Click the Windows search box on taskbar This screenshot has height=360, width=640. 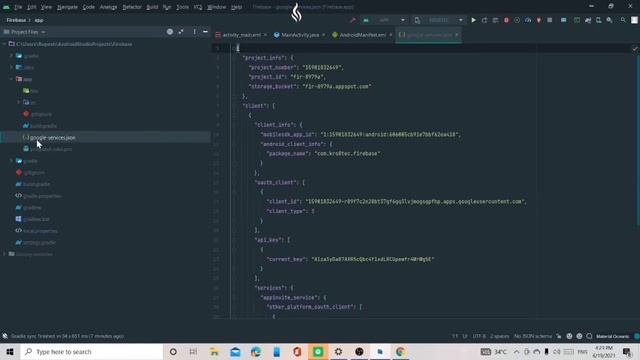click(92, 351)
